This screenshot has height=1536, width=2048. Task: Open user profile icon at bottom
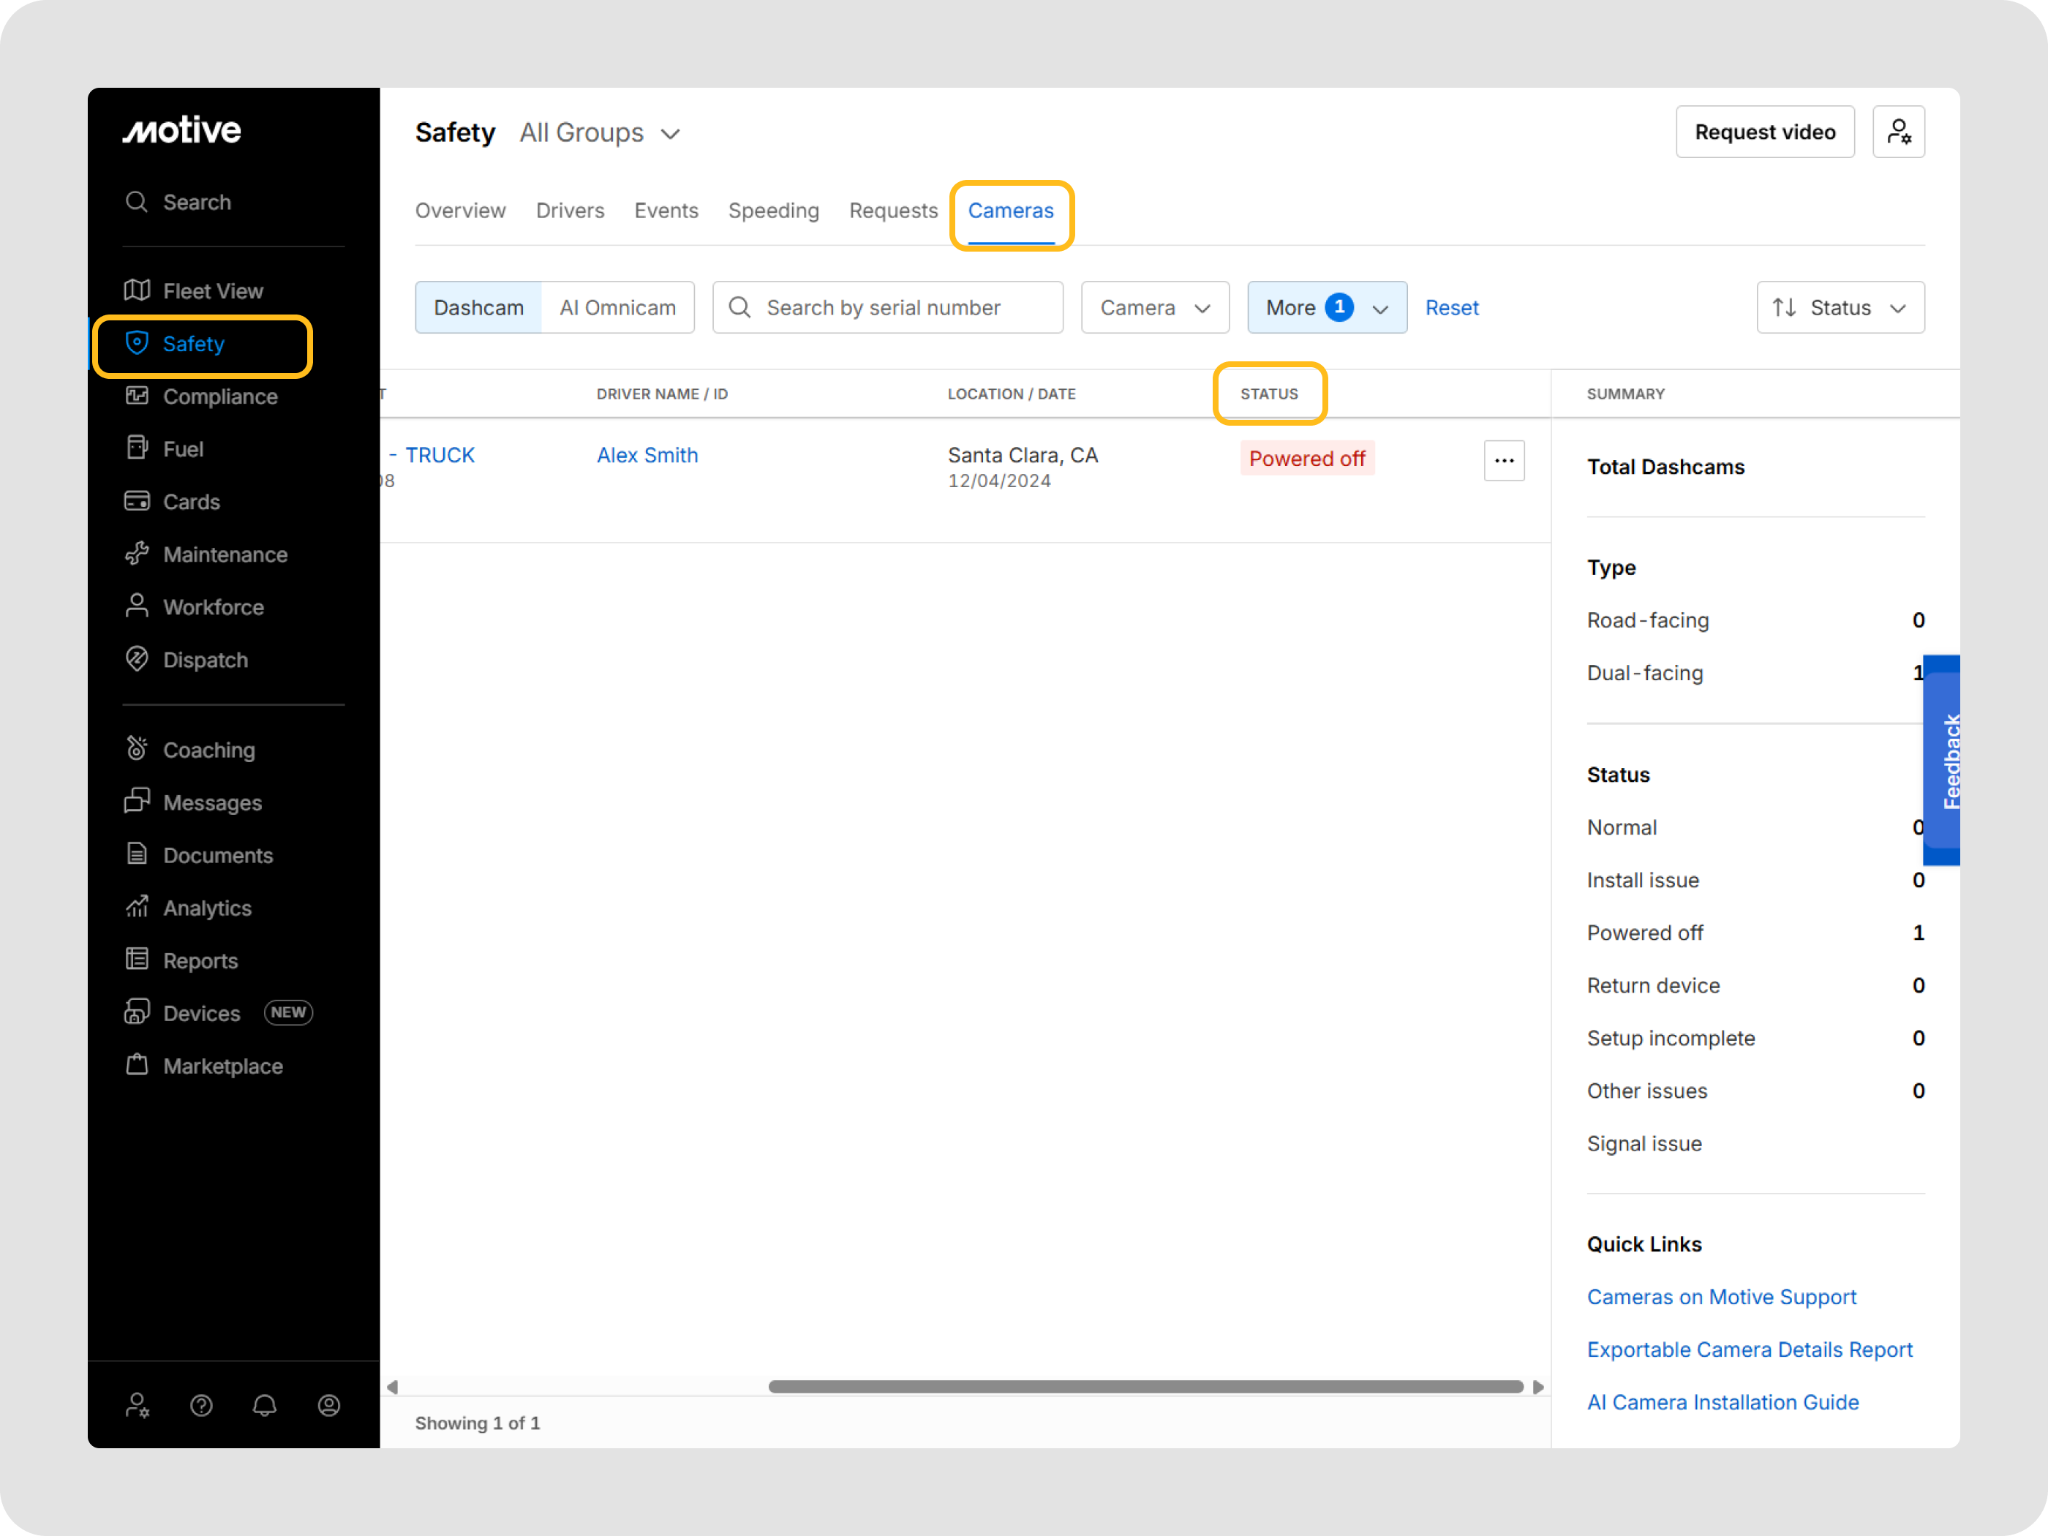[x=329, y=1405]
